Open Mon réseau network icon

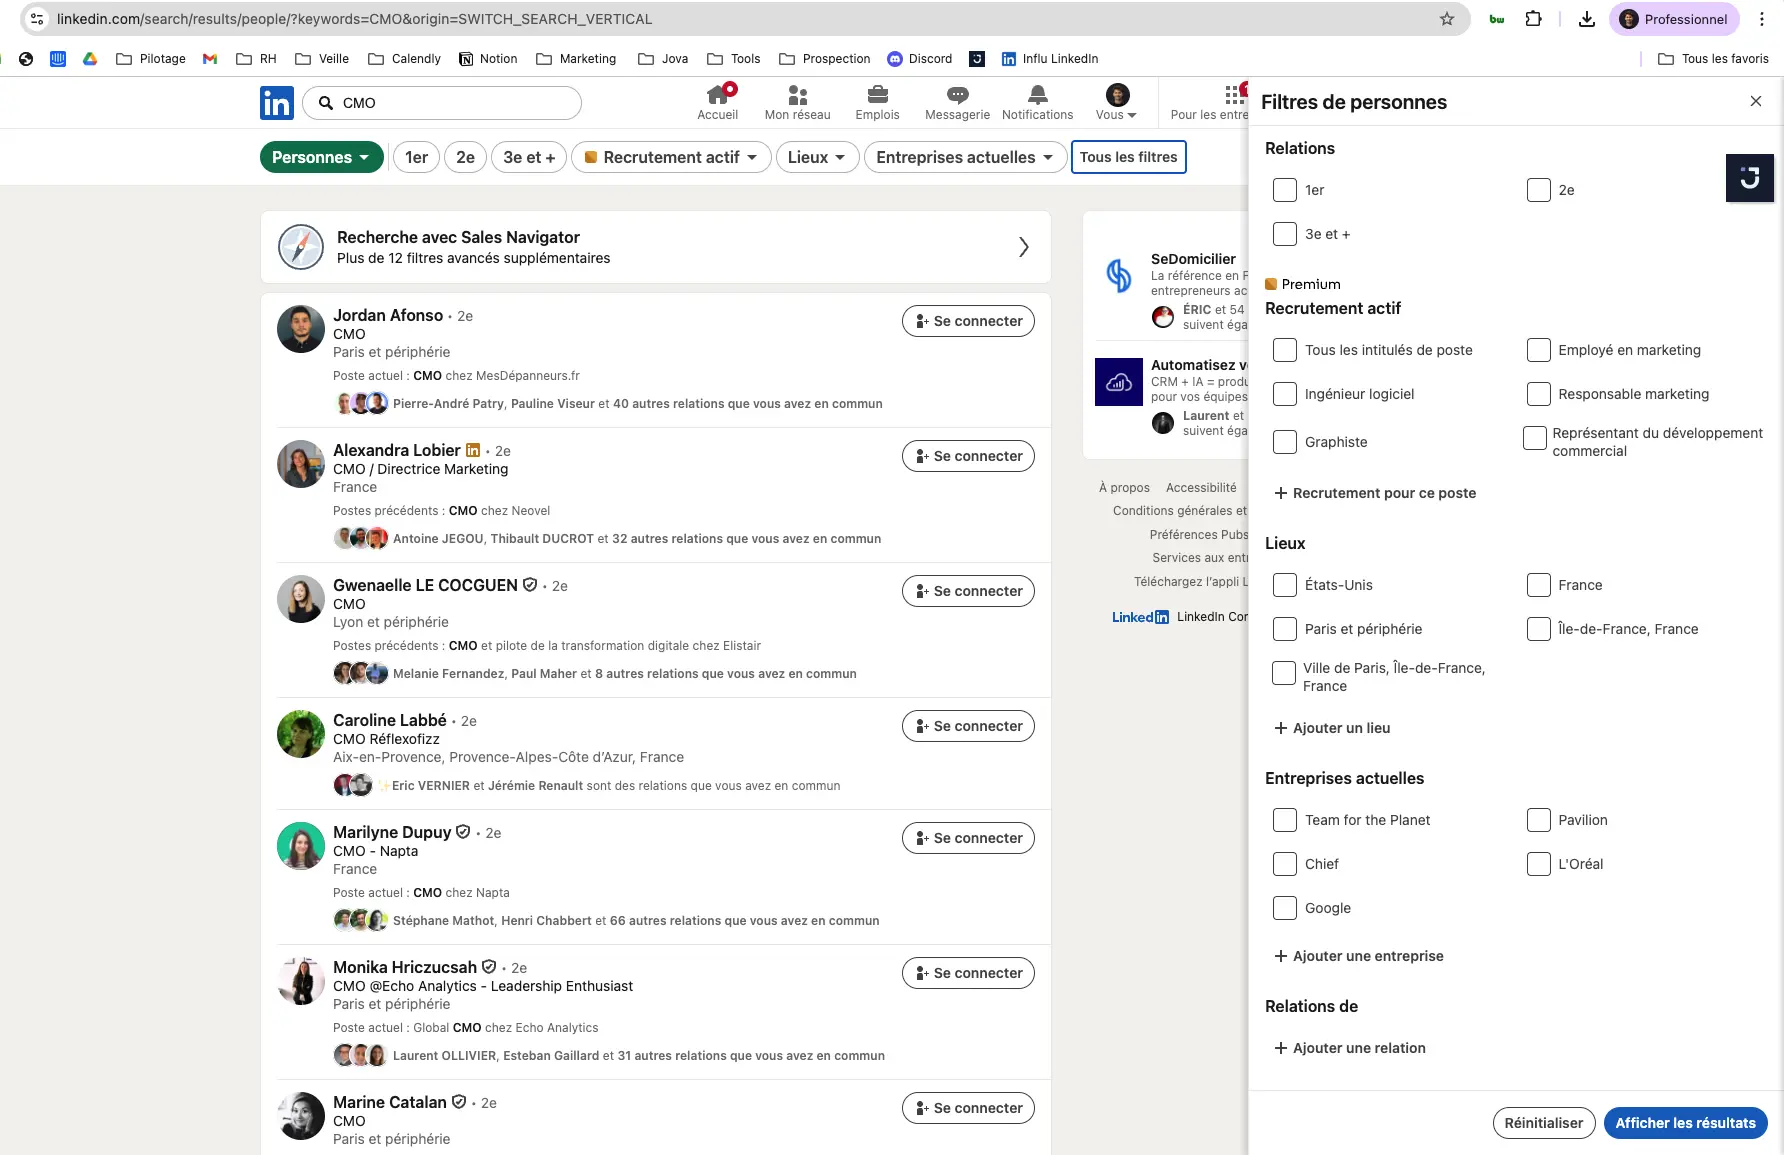[x=797, y=96]
